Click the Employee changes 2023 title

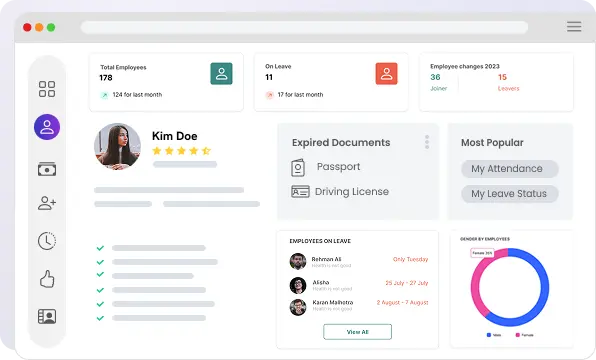[465, 67]
